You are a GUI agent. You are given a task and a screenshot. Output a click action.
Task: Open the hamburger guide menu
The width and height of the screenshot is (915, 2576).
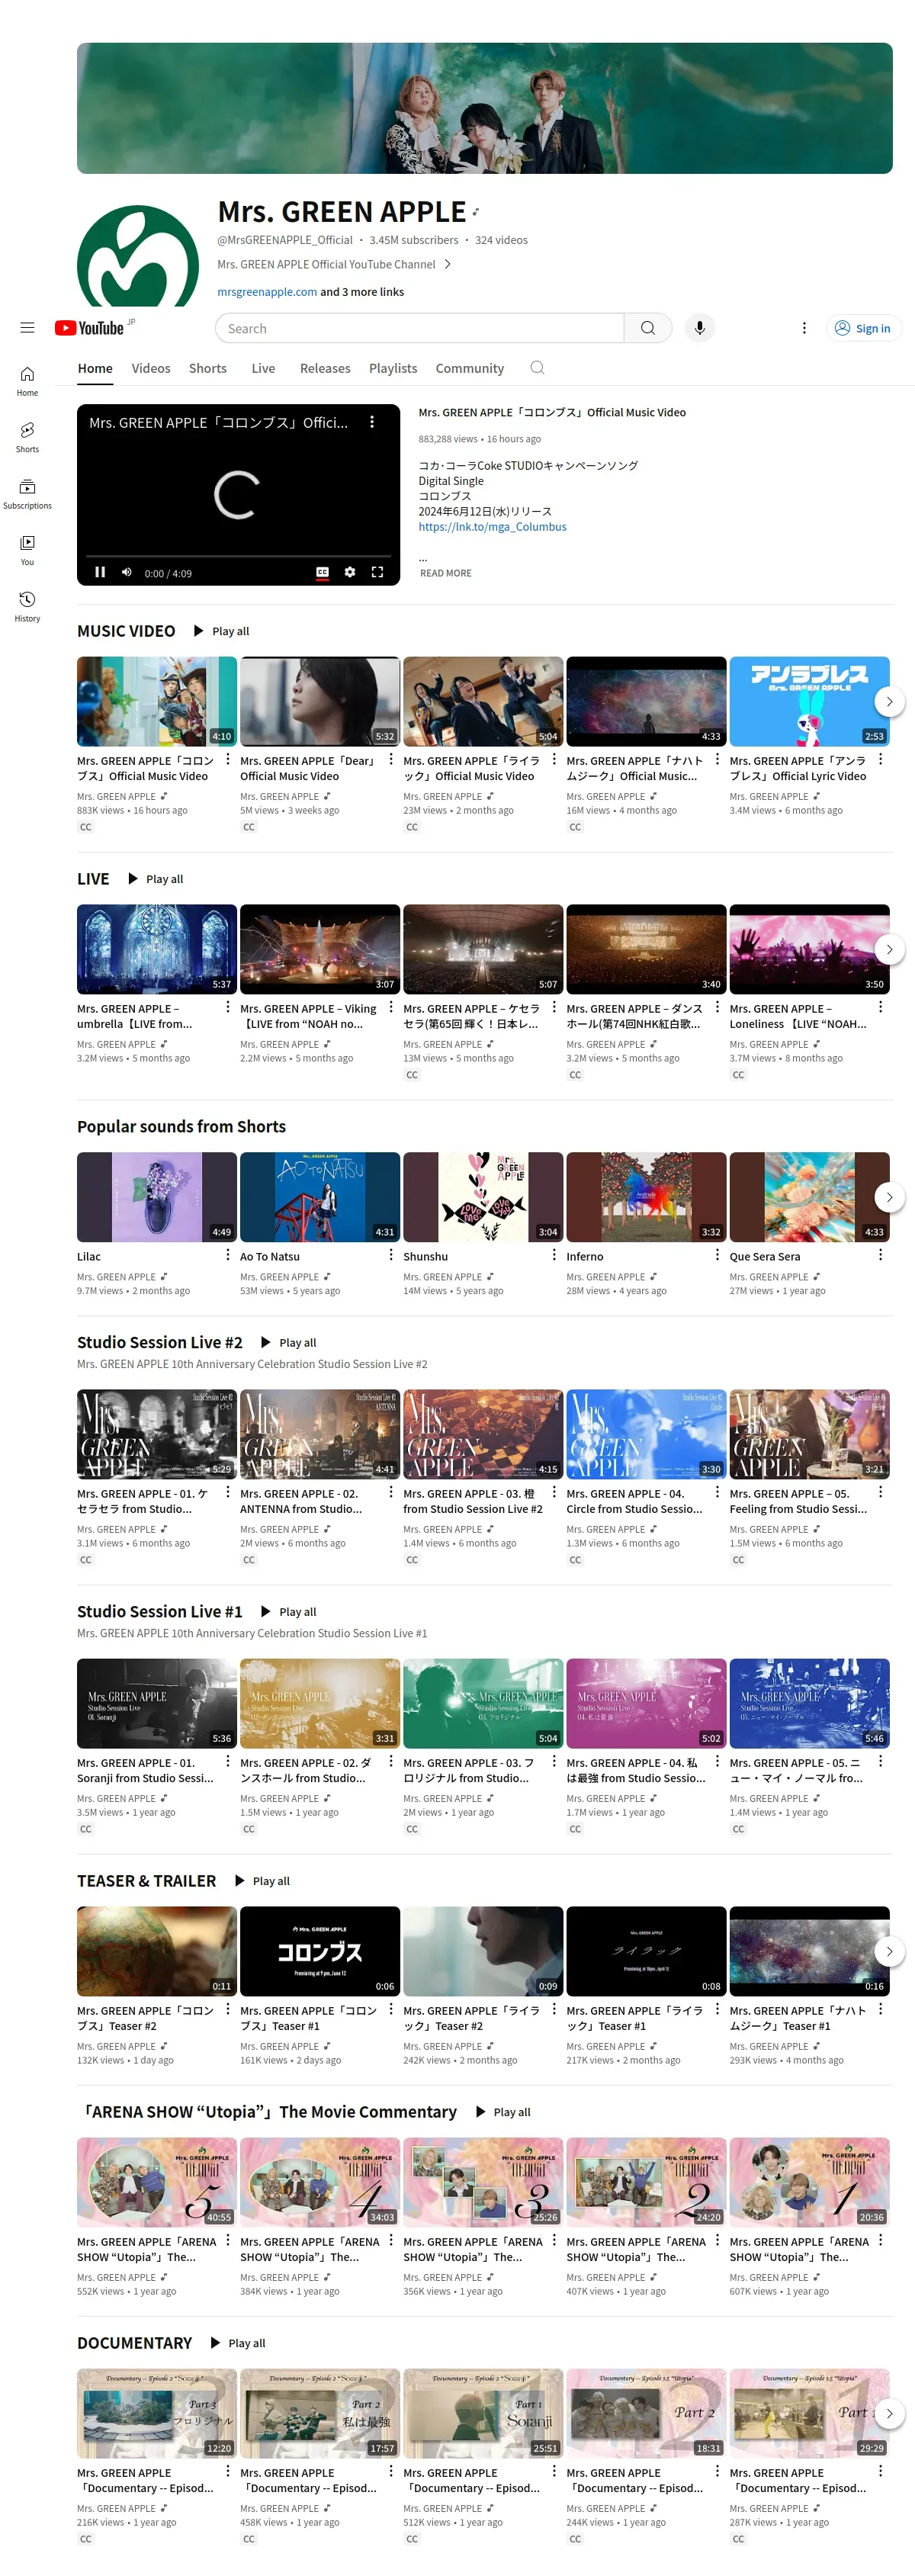27,328
